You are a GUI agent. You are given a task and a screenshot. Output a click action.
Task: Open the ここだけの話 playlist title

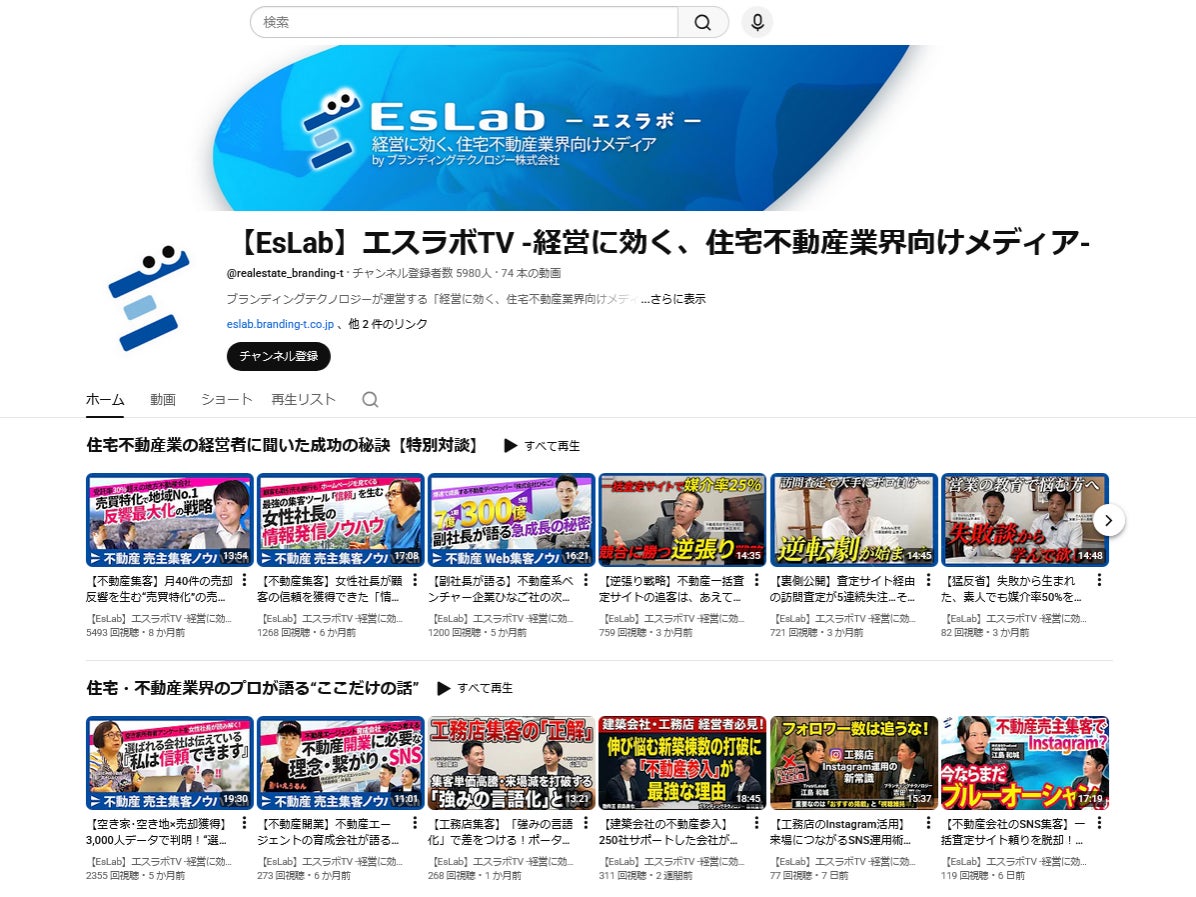coord(252,688)
